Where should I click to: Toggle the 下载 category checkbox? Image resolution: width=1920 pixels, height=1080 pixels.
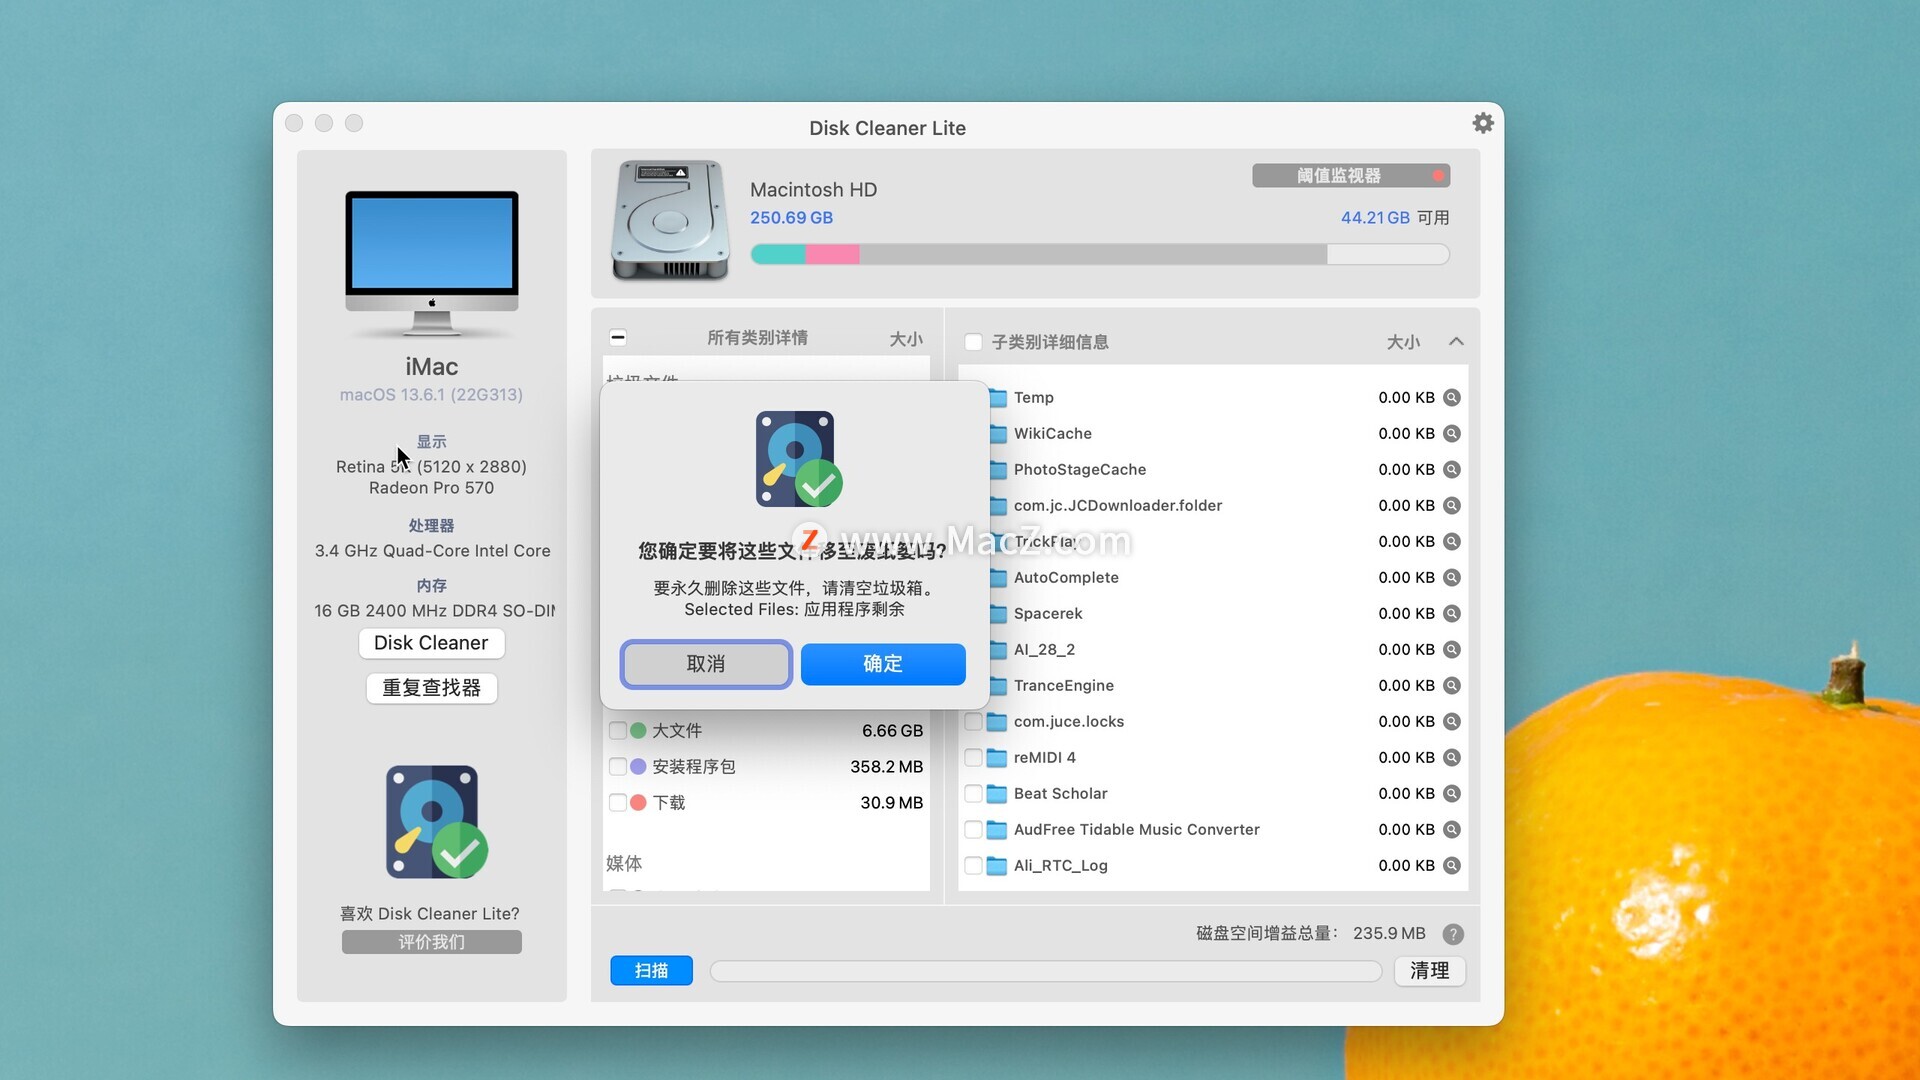(x=618, y=803)
